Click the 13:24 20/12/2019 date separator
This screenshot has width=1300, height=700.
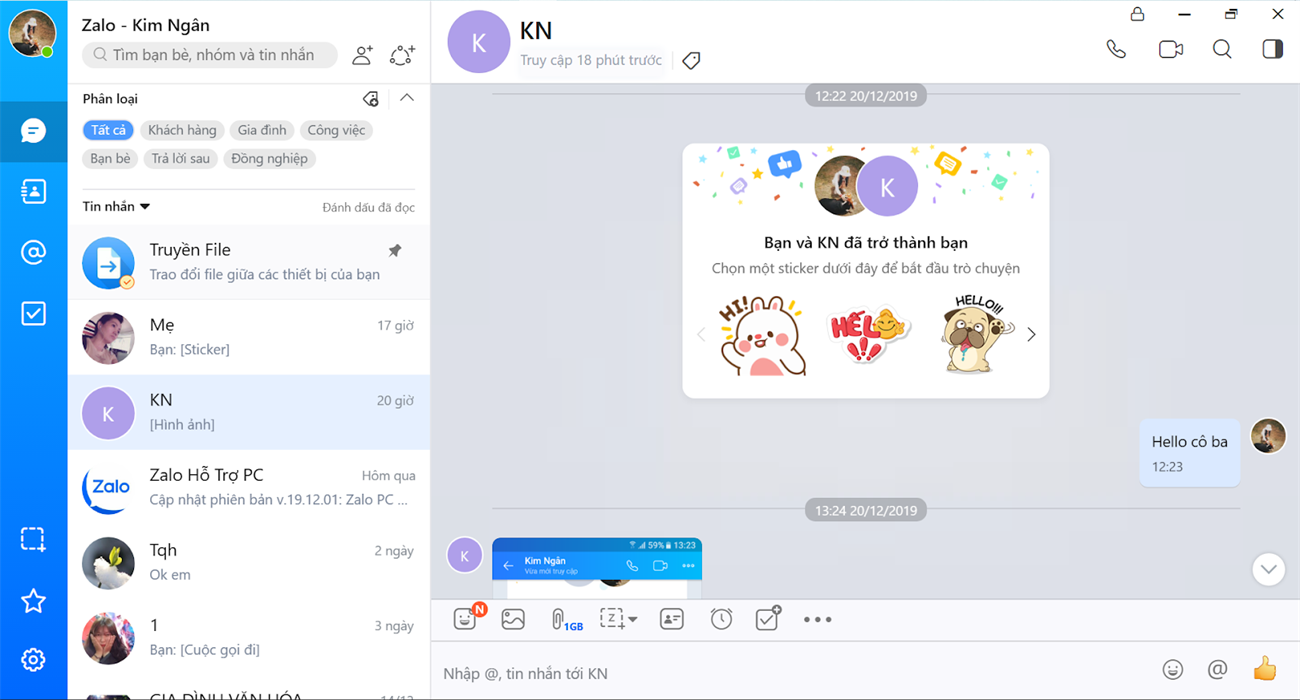coord(866,510)
